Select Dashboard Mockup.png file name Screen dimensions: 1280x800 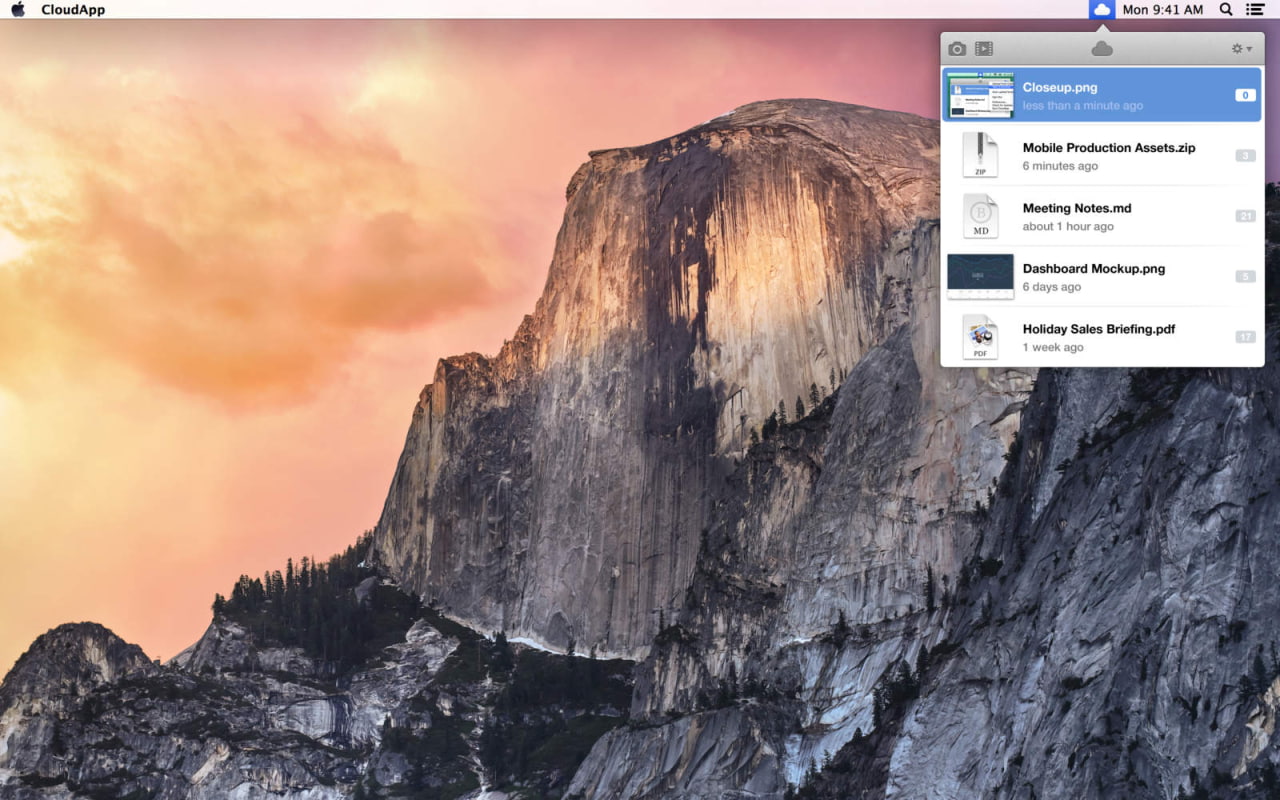point(1094,269)
